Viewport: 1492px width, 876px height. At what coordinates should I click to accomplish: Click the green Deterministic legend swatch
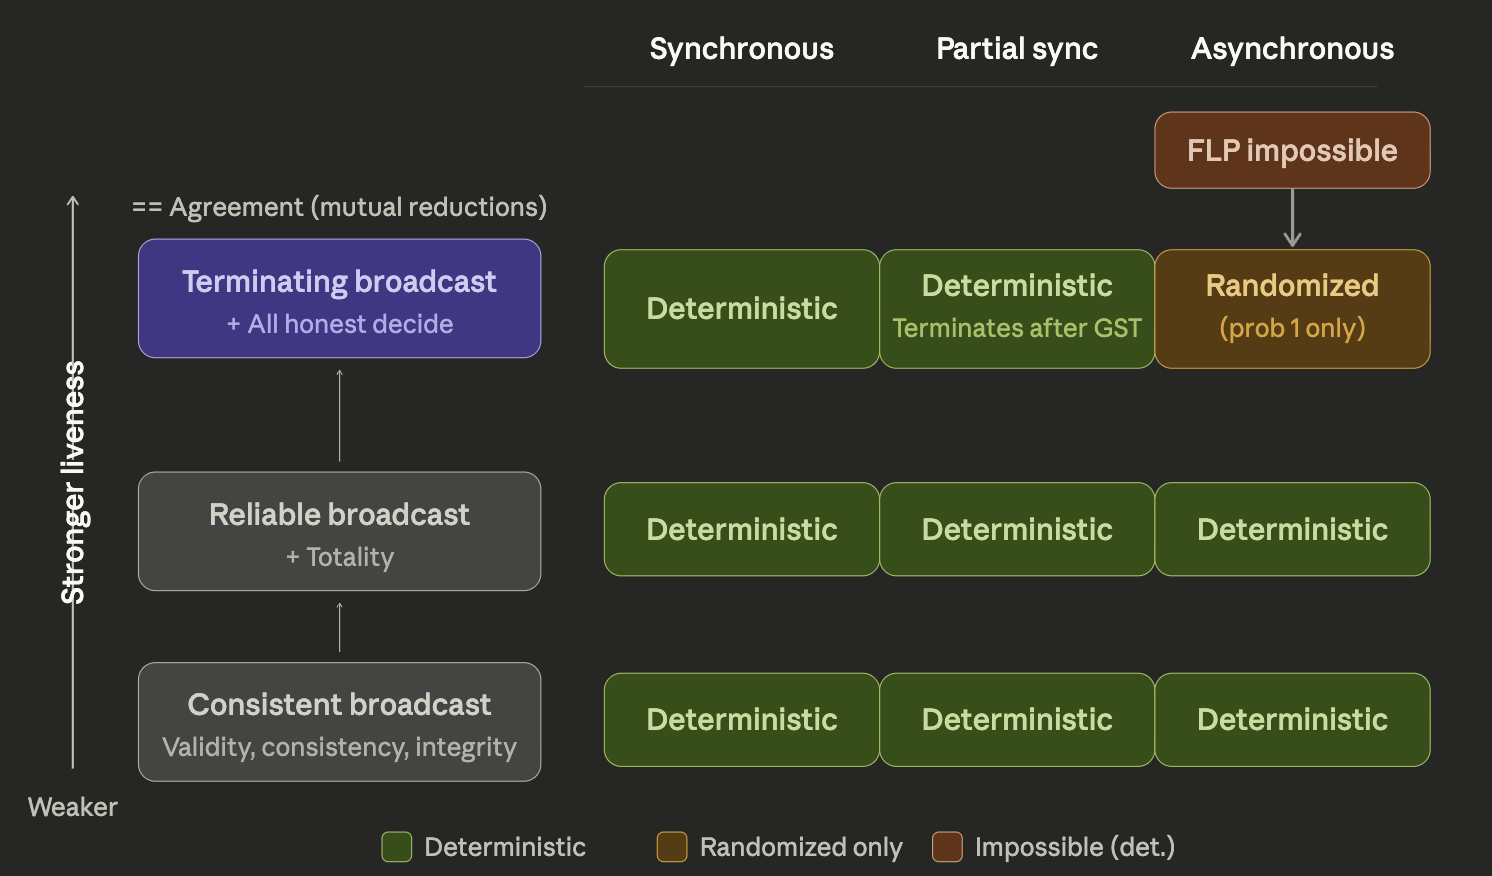point(397,847)
